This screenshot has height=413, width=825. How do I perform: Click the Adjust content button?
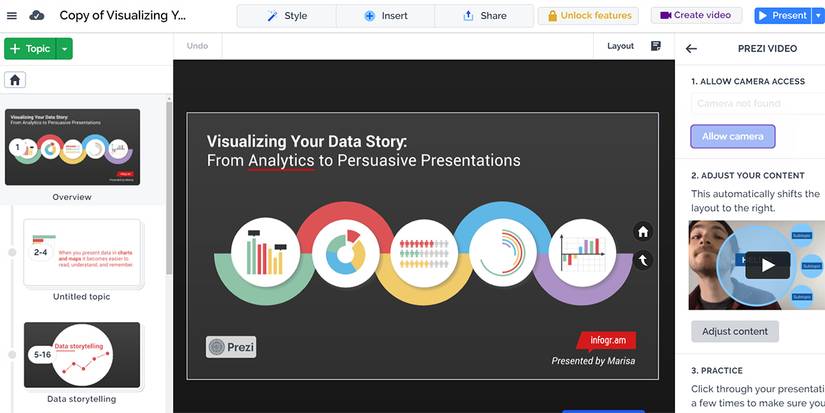734,331
